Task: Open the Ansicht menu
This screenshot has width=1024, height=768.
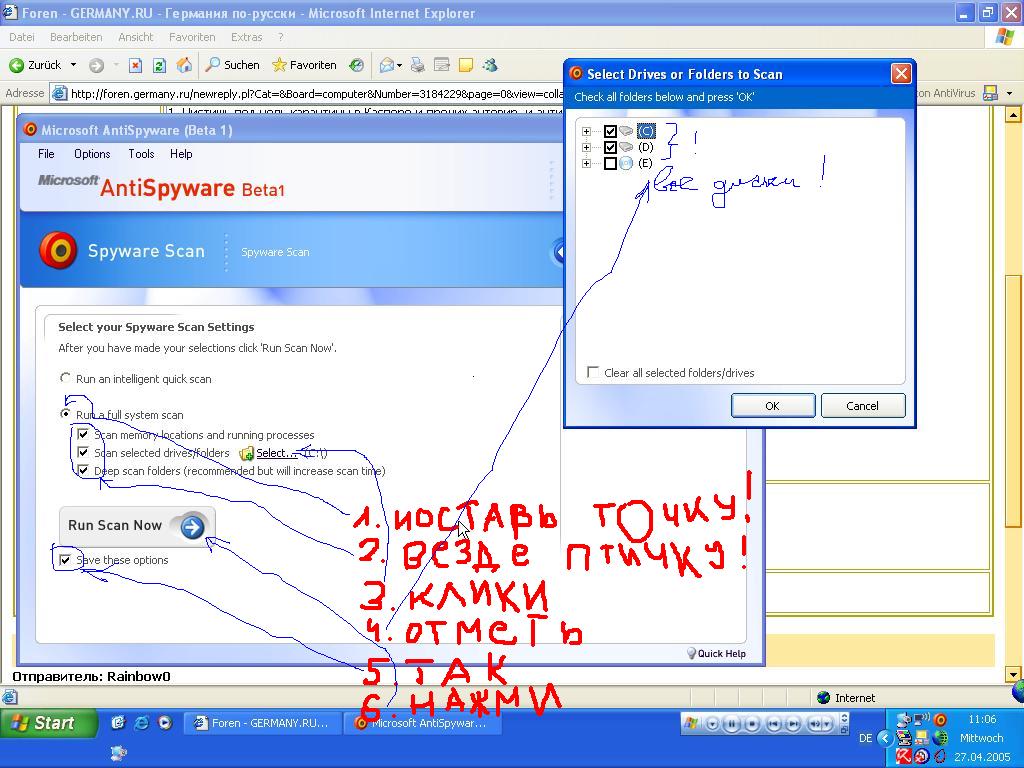Action: click(136, 37)
